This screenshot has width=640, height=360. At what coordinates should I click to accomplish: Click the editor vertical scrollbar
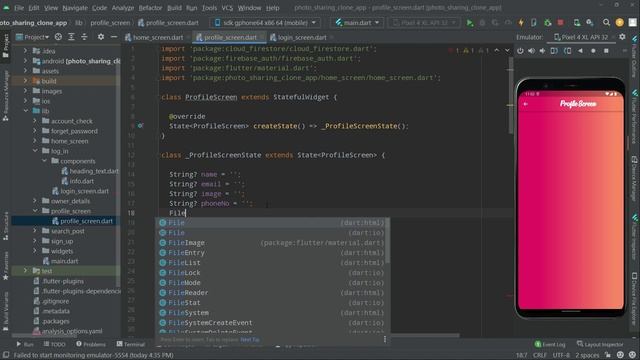(510, 96)
